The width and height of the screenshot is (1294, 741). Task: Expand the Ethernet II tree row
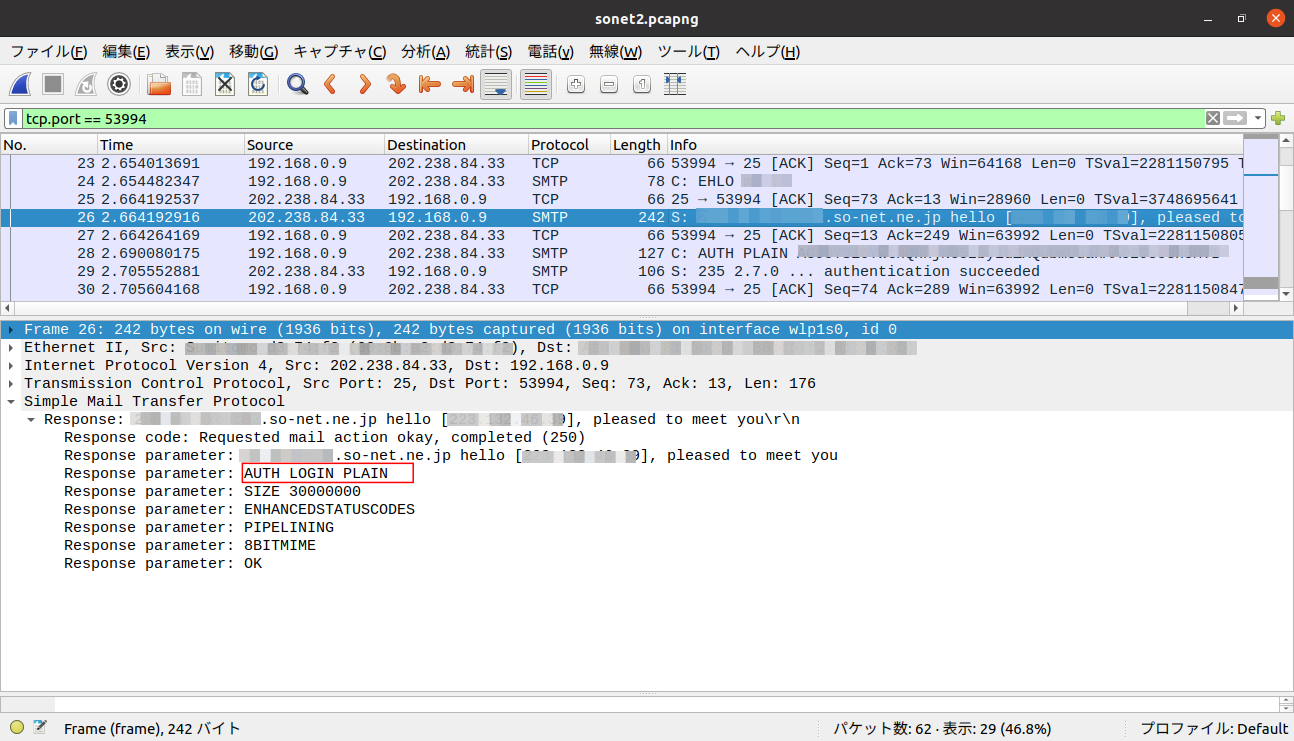(x=10, y=348)
